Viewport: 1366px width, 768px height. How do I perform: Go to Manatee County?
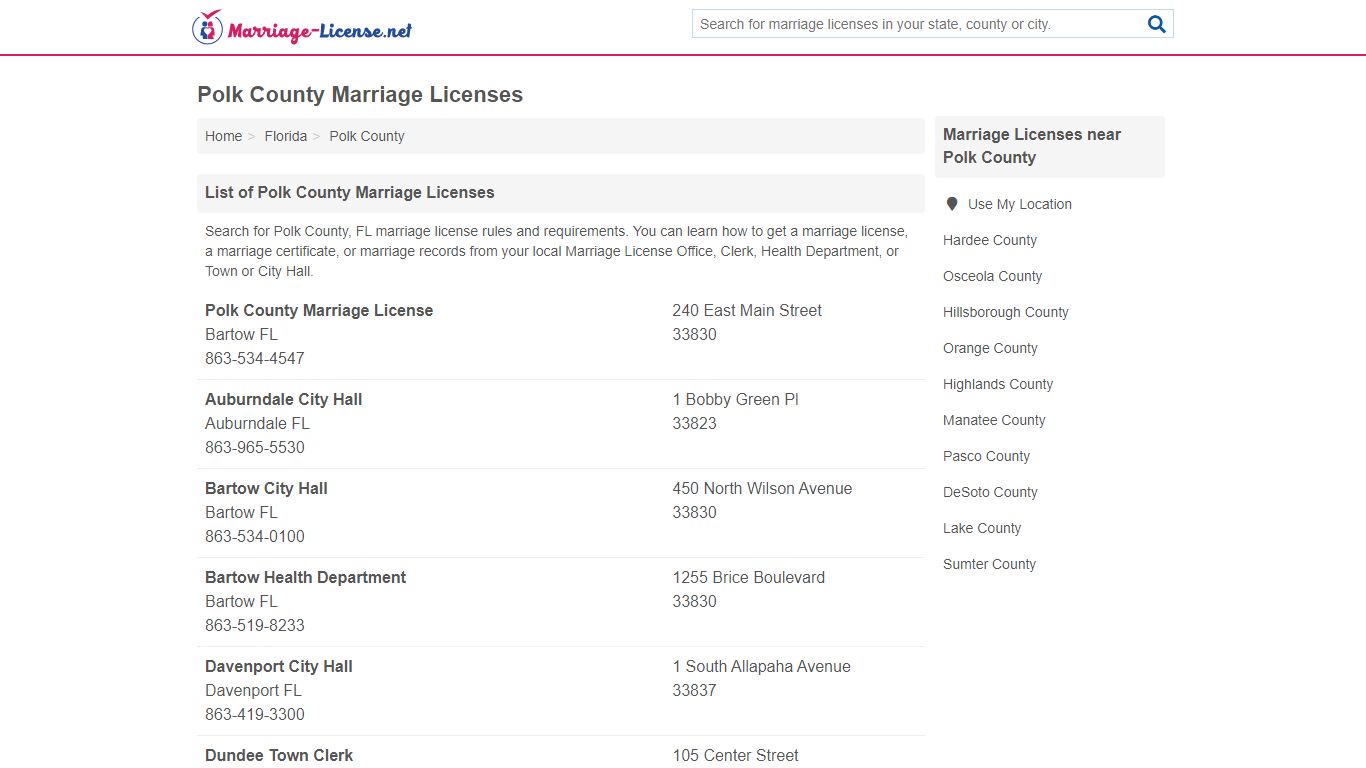[994, 420]
